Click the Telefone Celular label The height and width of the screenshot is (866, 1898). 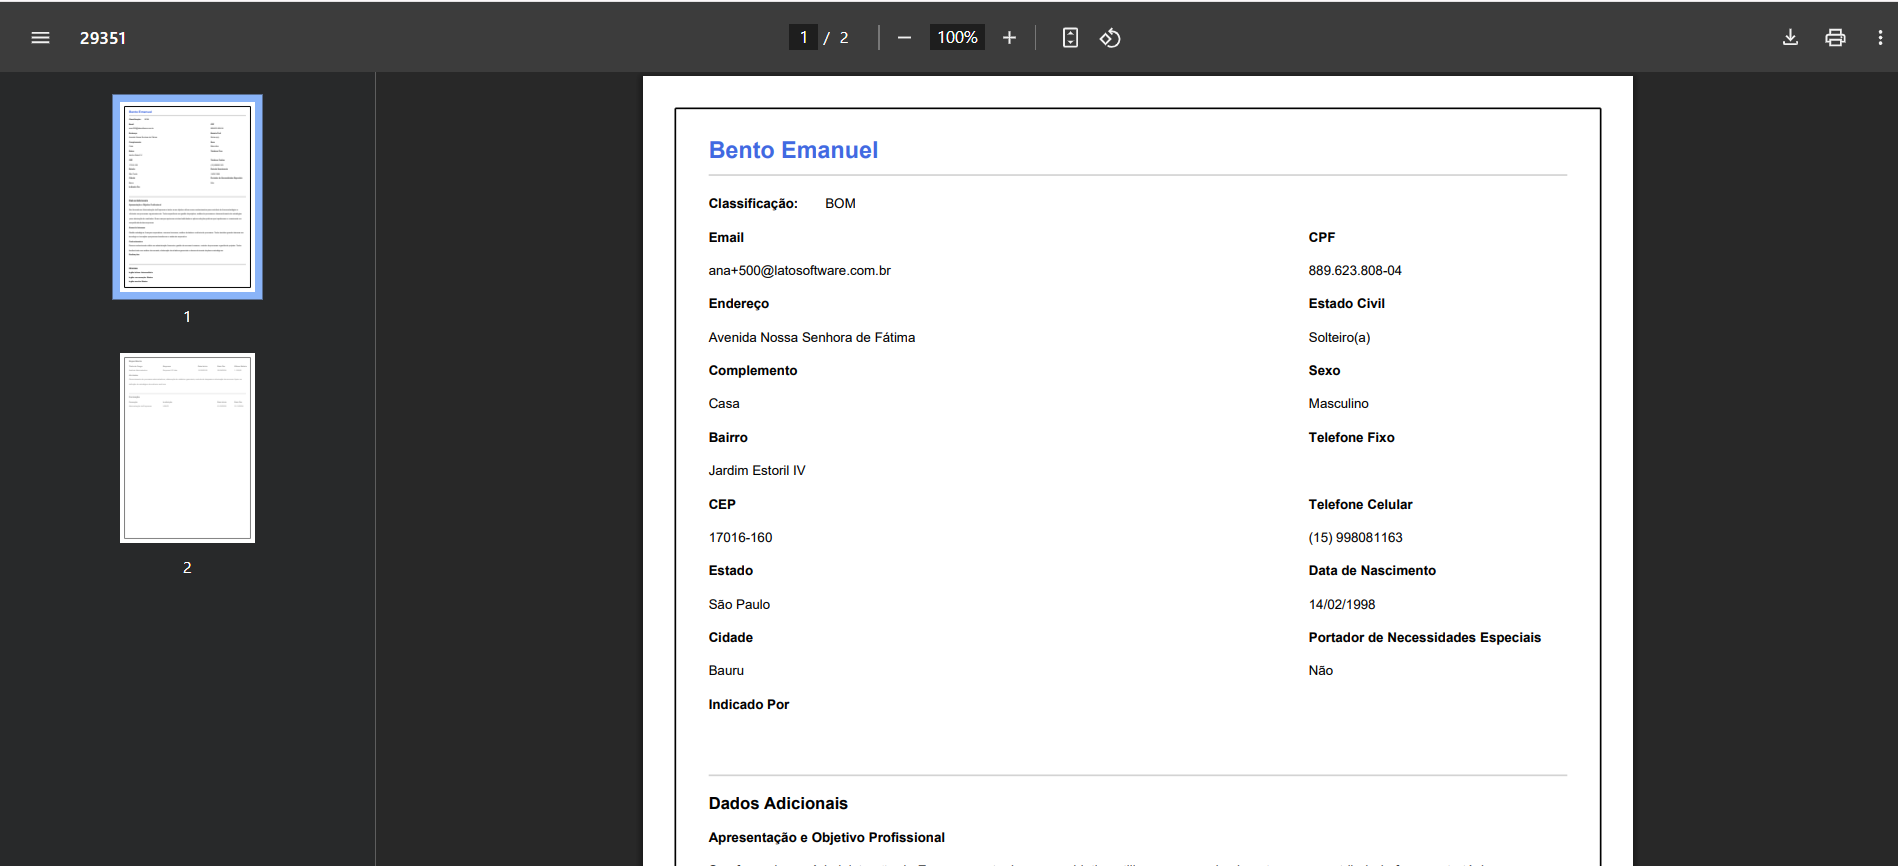1360,504
